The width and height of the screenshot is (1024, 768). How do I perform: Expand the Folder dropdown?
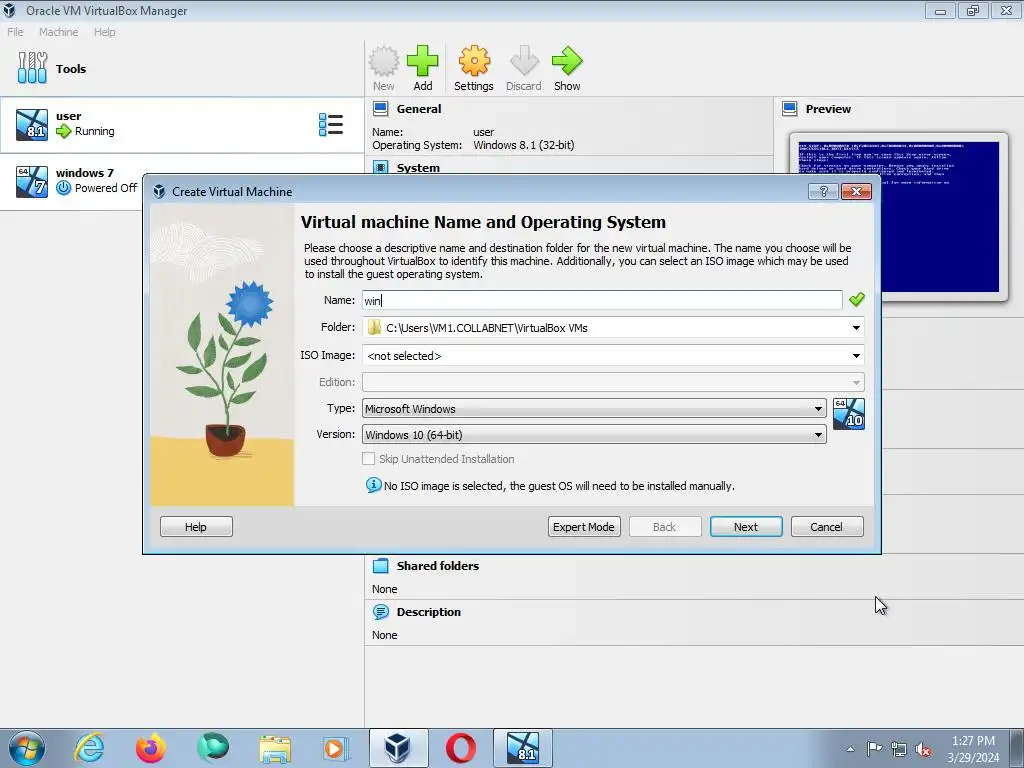[x=856, y=328]
